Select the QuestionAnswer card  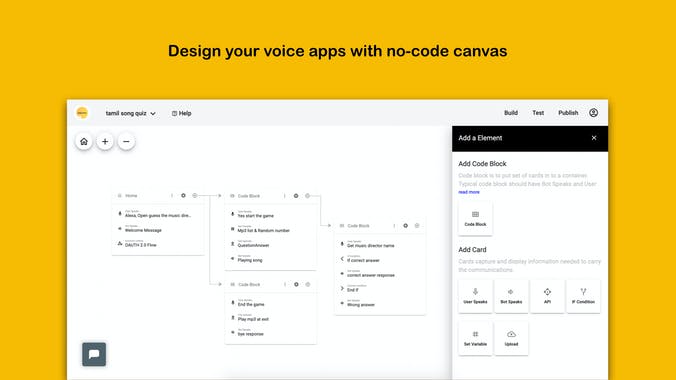[270, 244]
